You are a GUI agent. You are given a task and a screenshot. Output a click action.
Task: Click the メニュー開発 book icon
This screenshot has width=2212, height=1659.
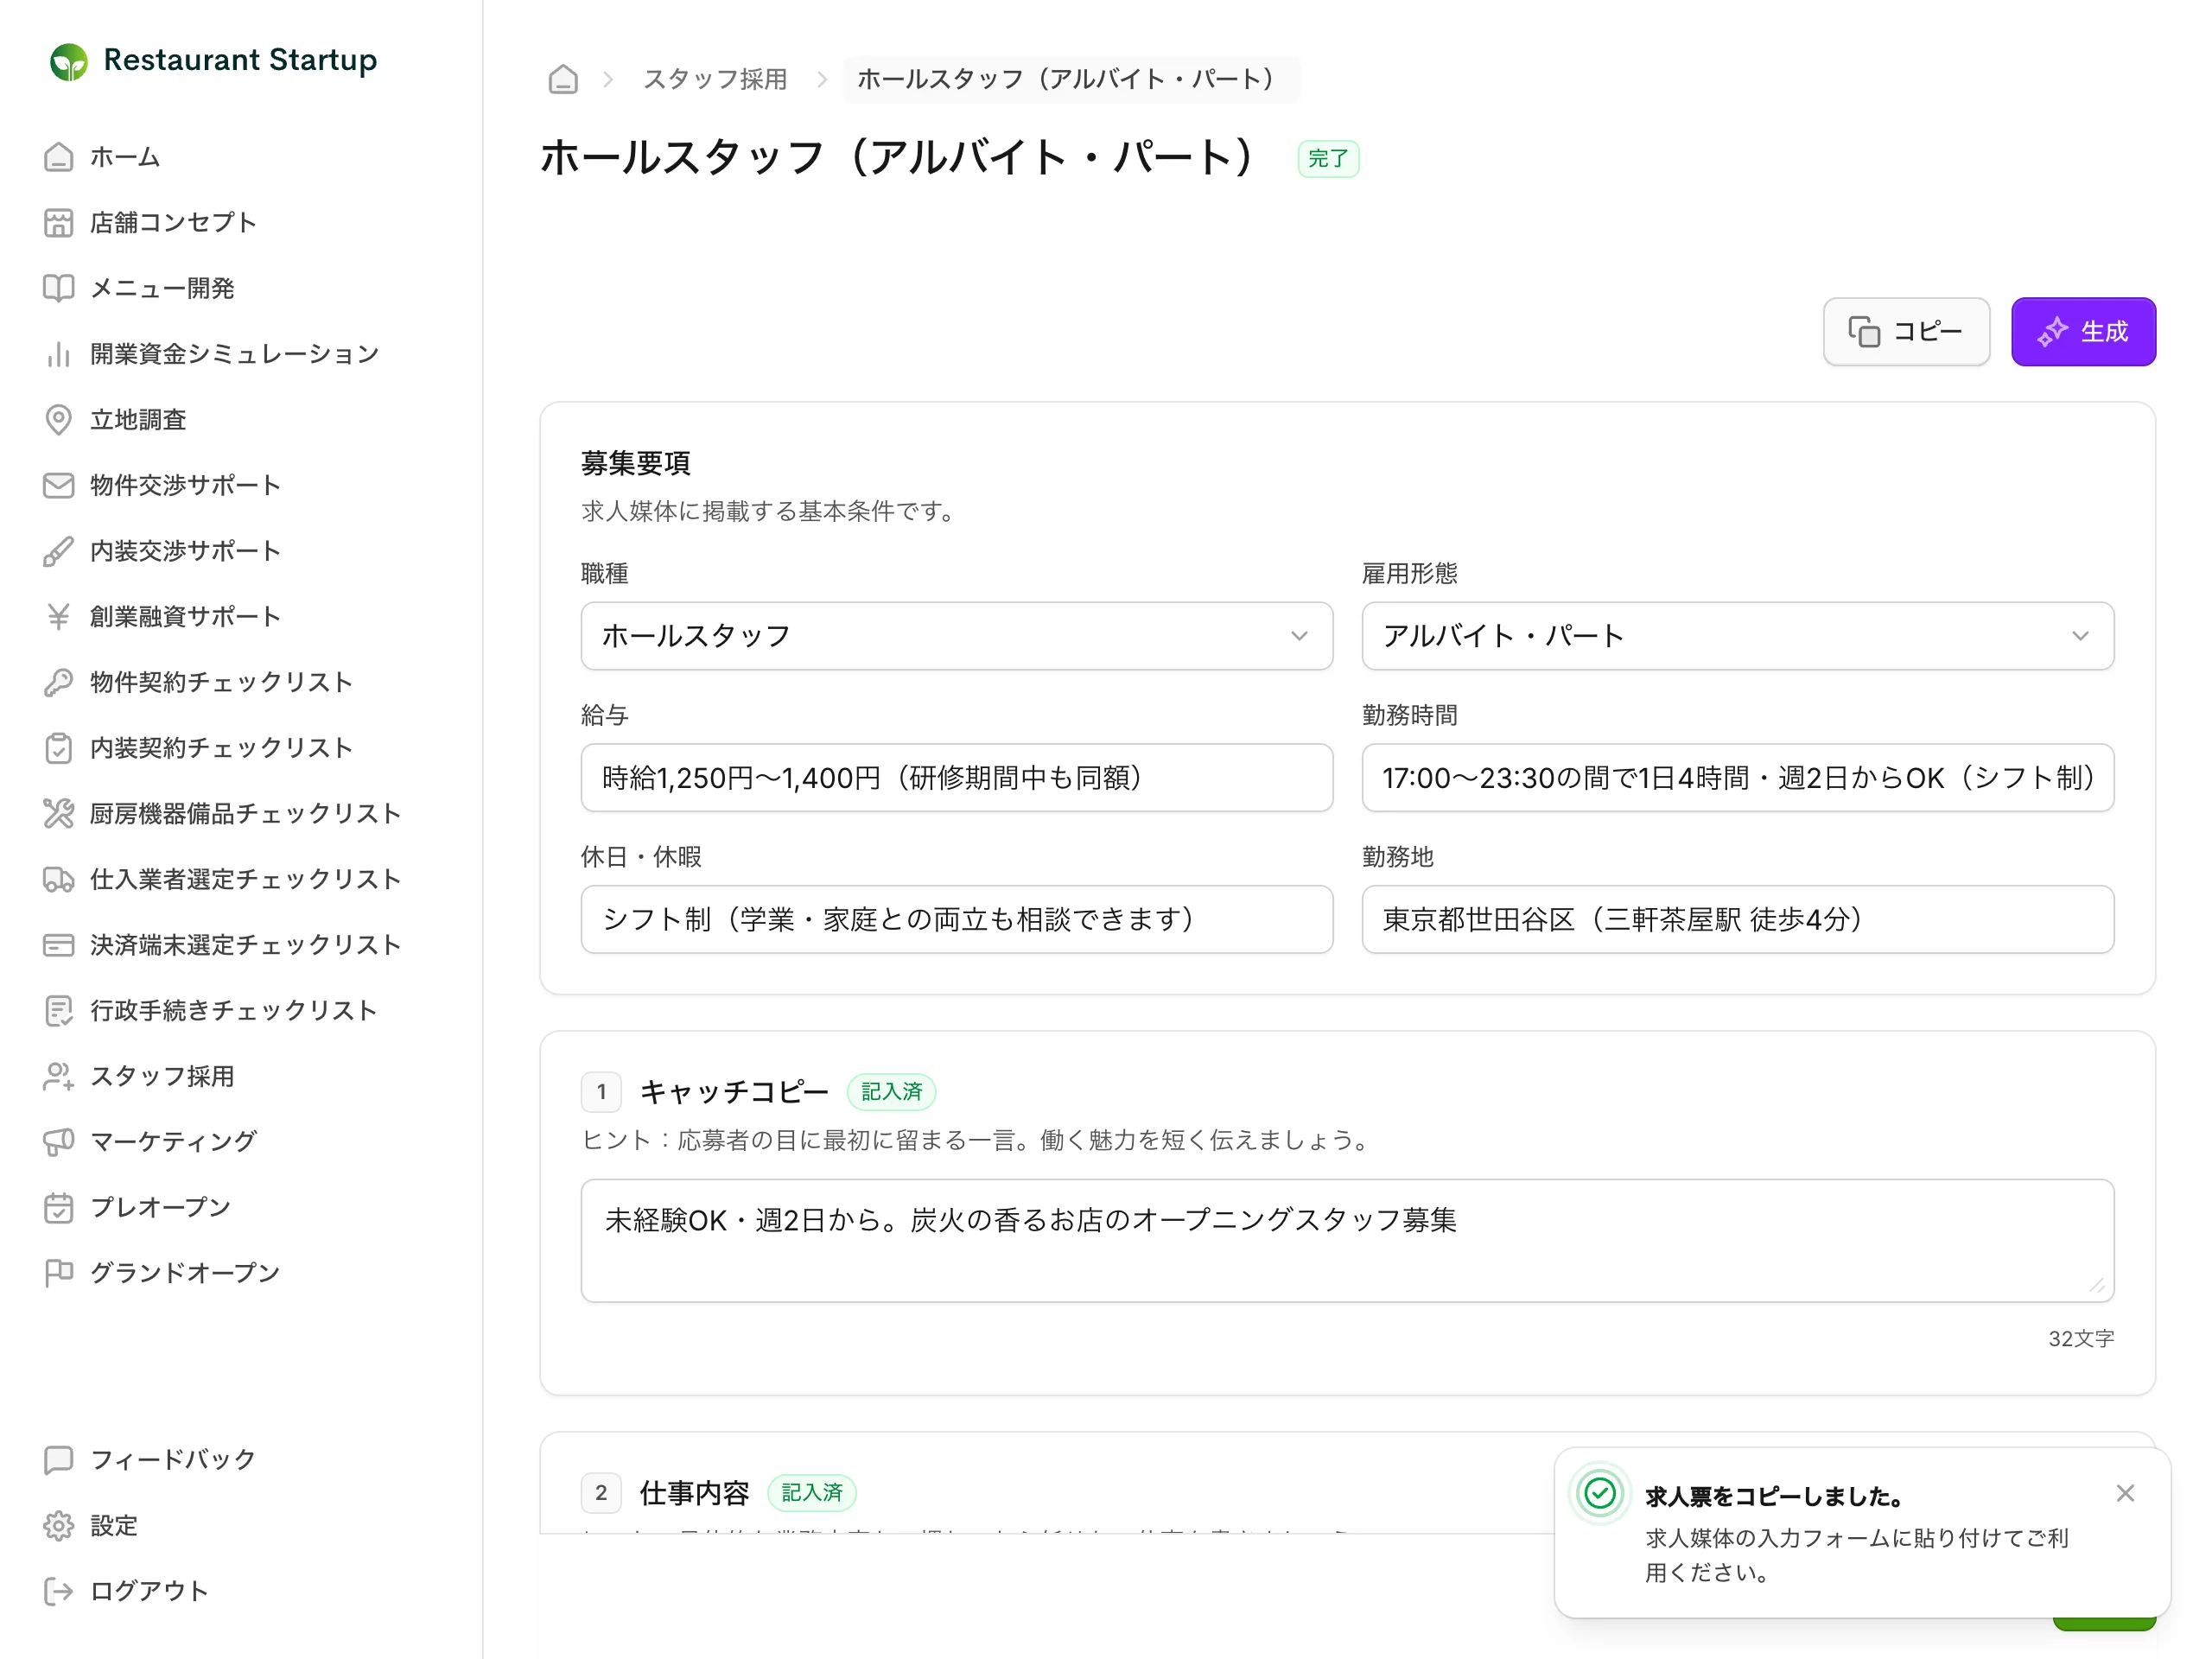pyautogui.click(x=59, y=288)
